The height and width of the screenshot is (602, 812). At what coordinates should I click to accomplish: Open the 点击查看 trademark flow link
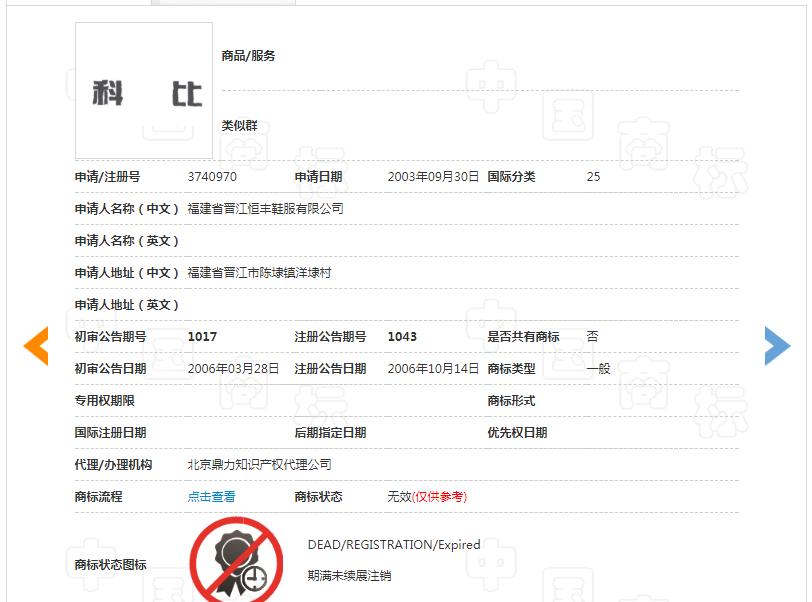[211, 494]
